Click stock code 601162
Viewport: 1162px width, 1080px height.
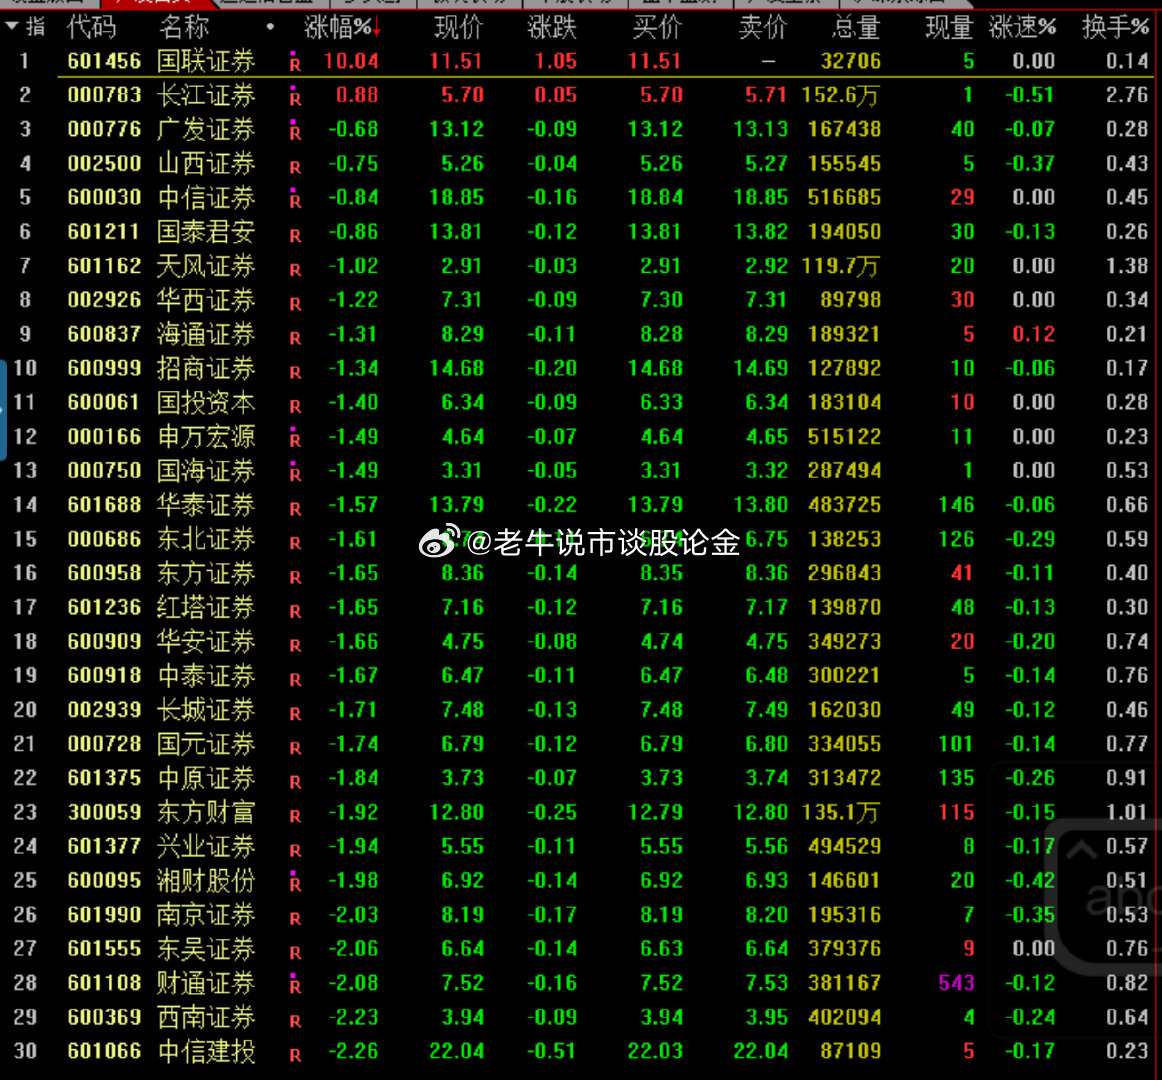click(104, 265)
